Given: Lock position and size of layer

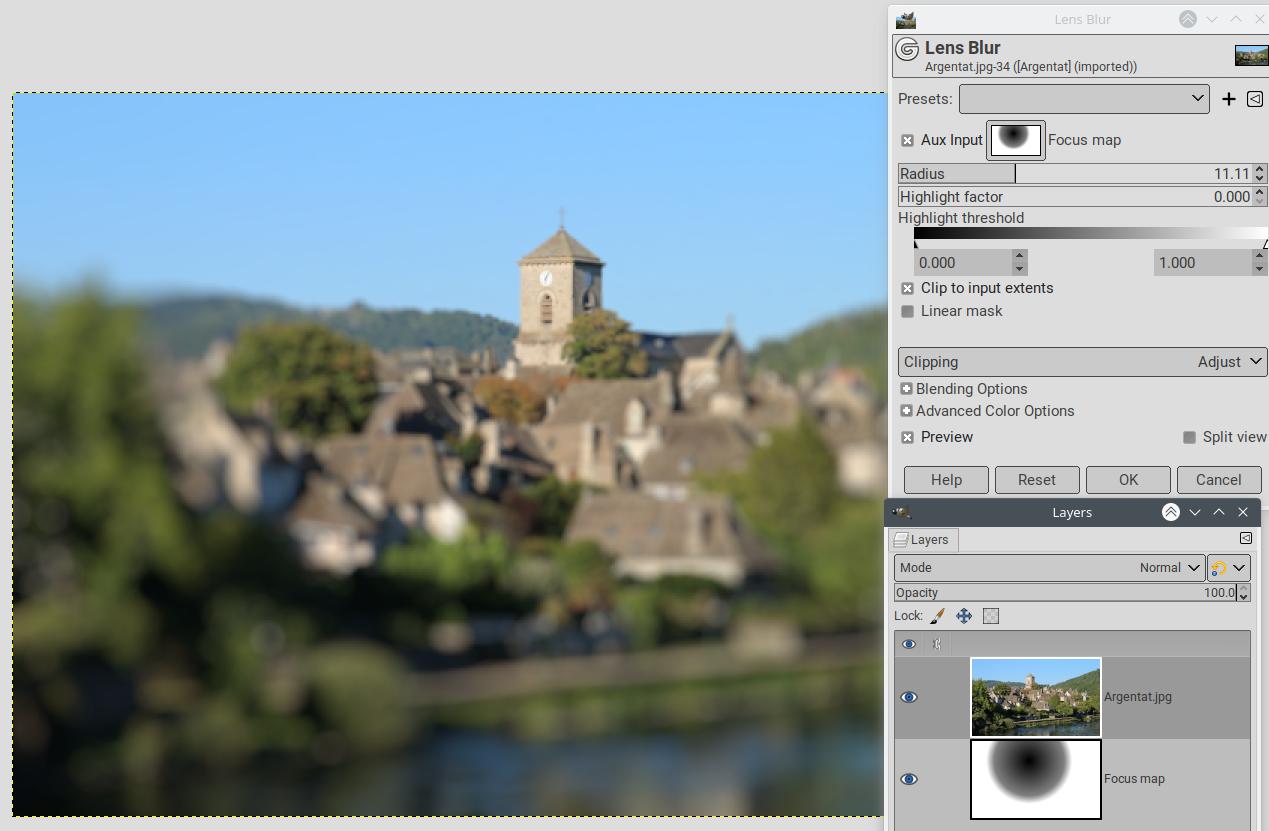Looking at the screenshot, I should (x=964, y=616).
